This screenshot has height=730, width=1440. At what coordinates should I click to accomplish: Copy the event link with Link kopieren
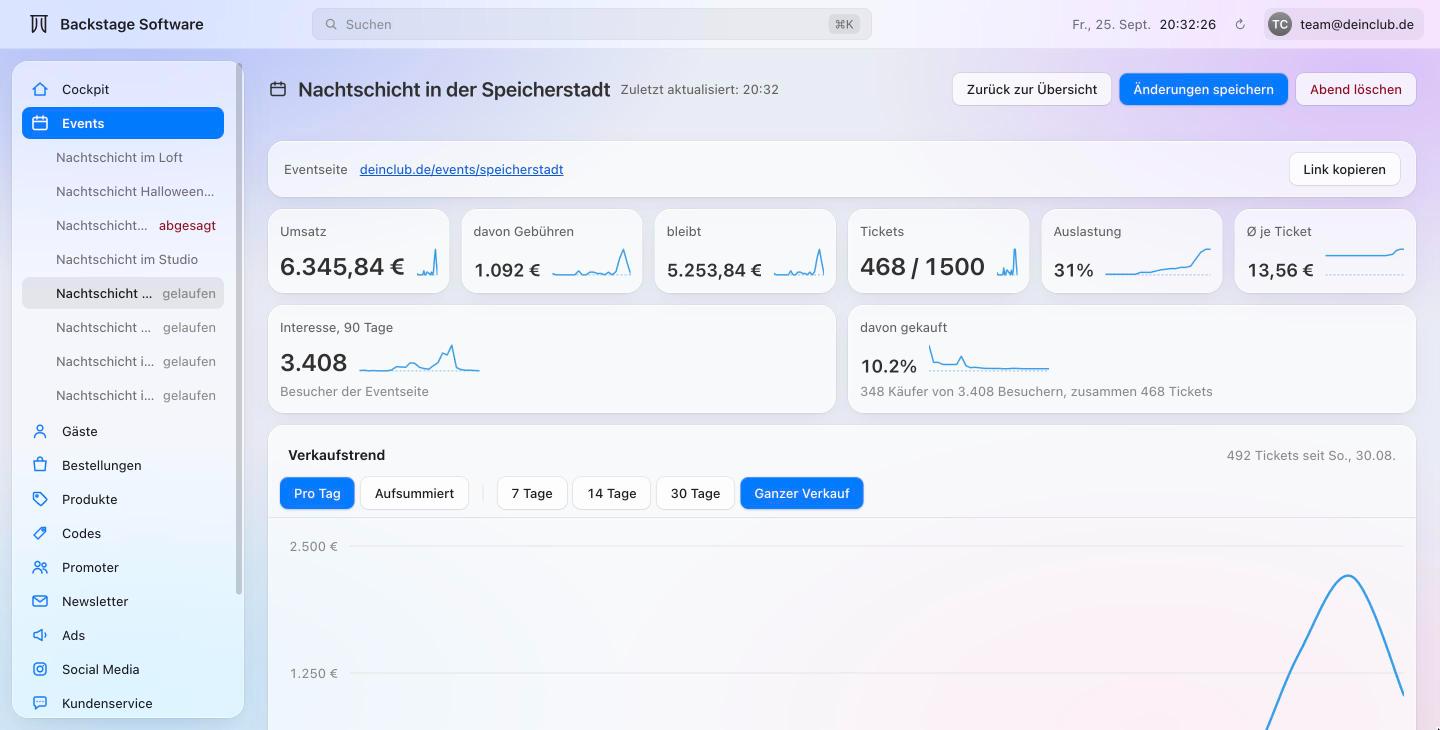pos(1344,169)
